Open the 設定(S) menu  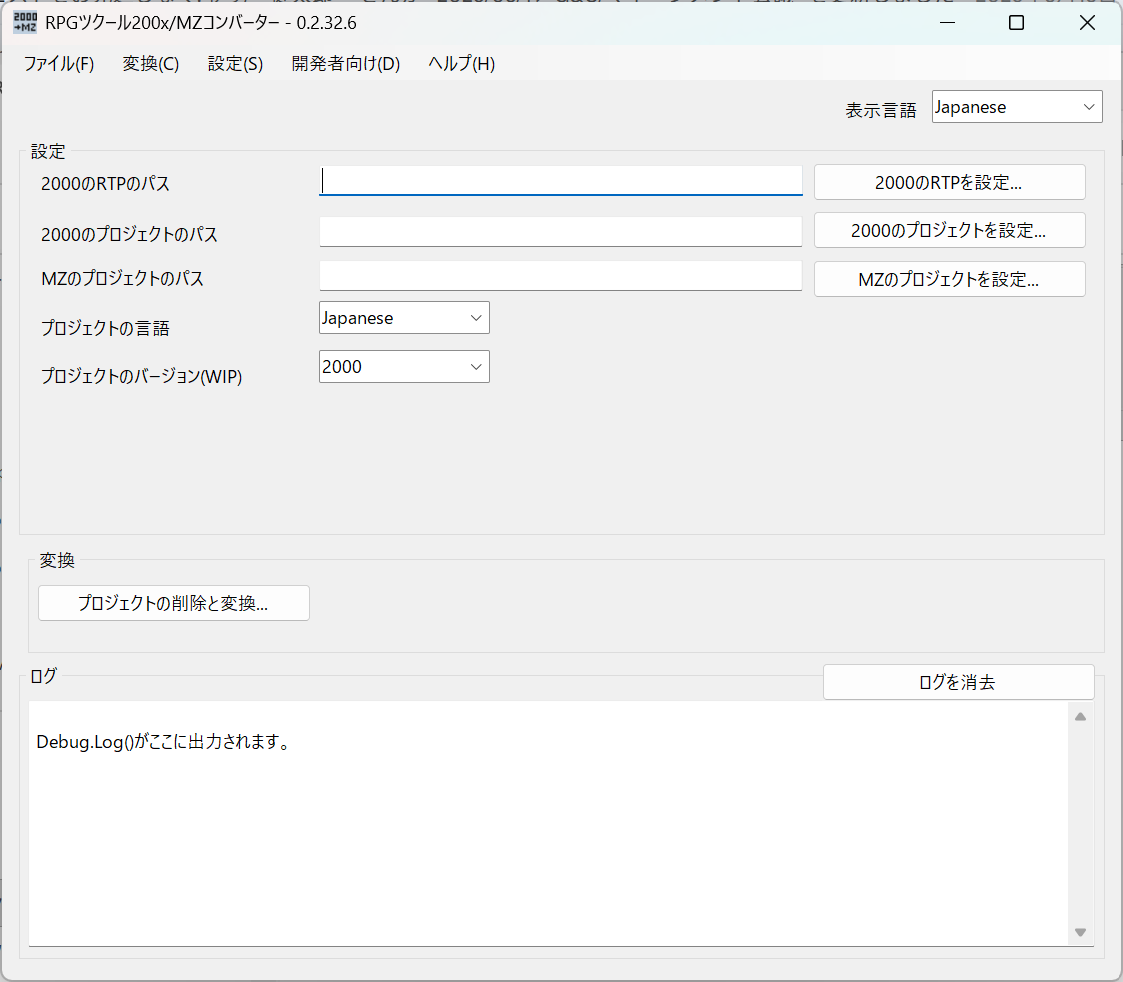coord(235,64)
